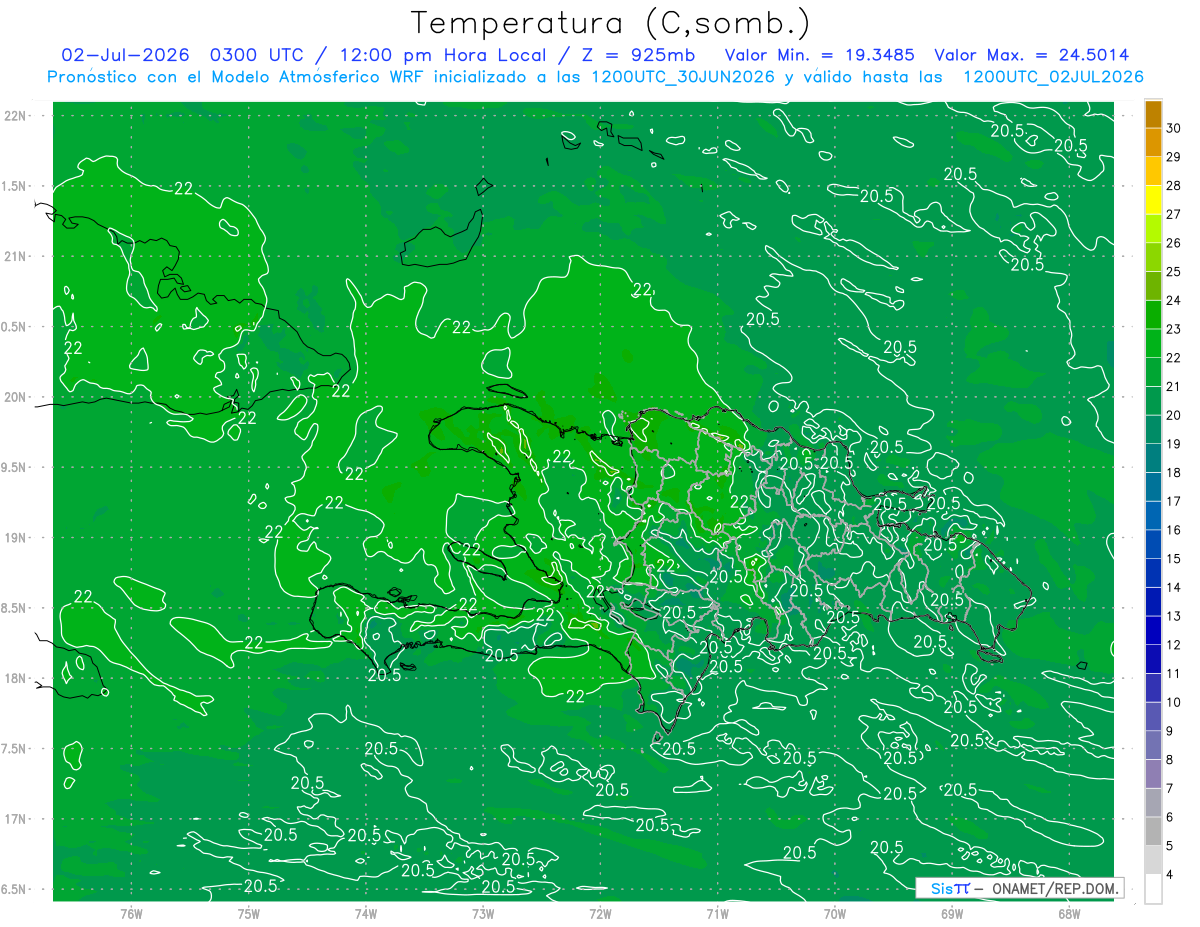1200x927 pixels.
Task: Click the '18' value on the color scale
Action: pos(1174,472)
